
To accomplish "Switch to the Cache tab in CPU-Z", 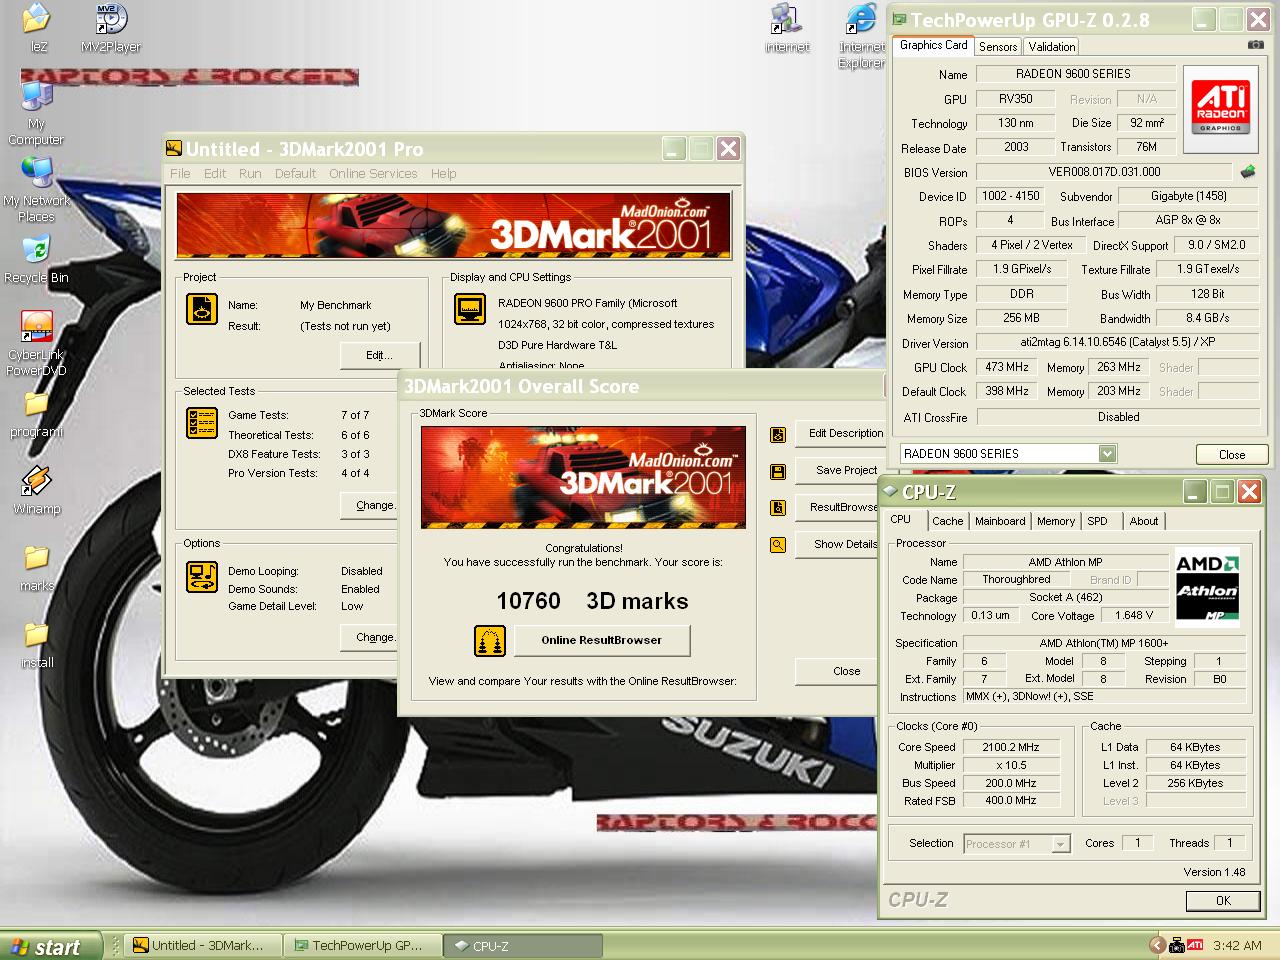I will [947, 521].
